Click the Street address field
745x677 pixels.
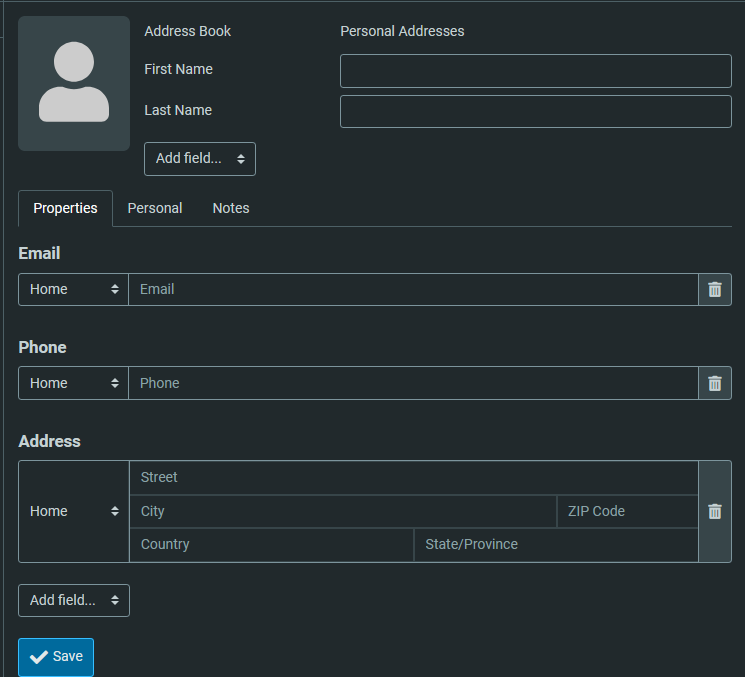tap(412, 477)
